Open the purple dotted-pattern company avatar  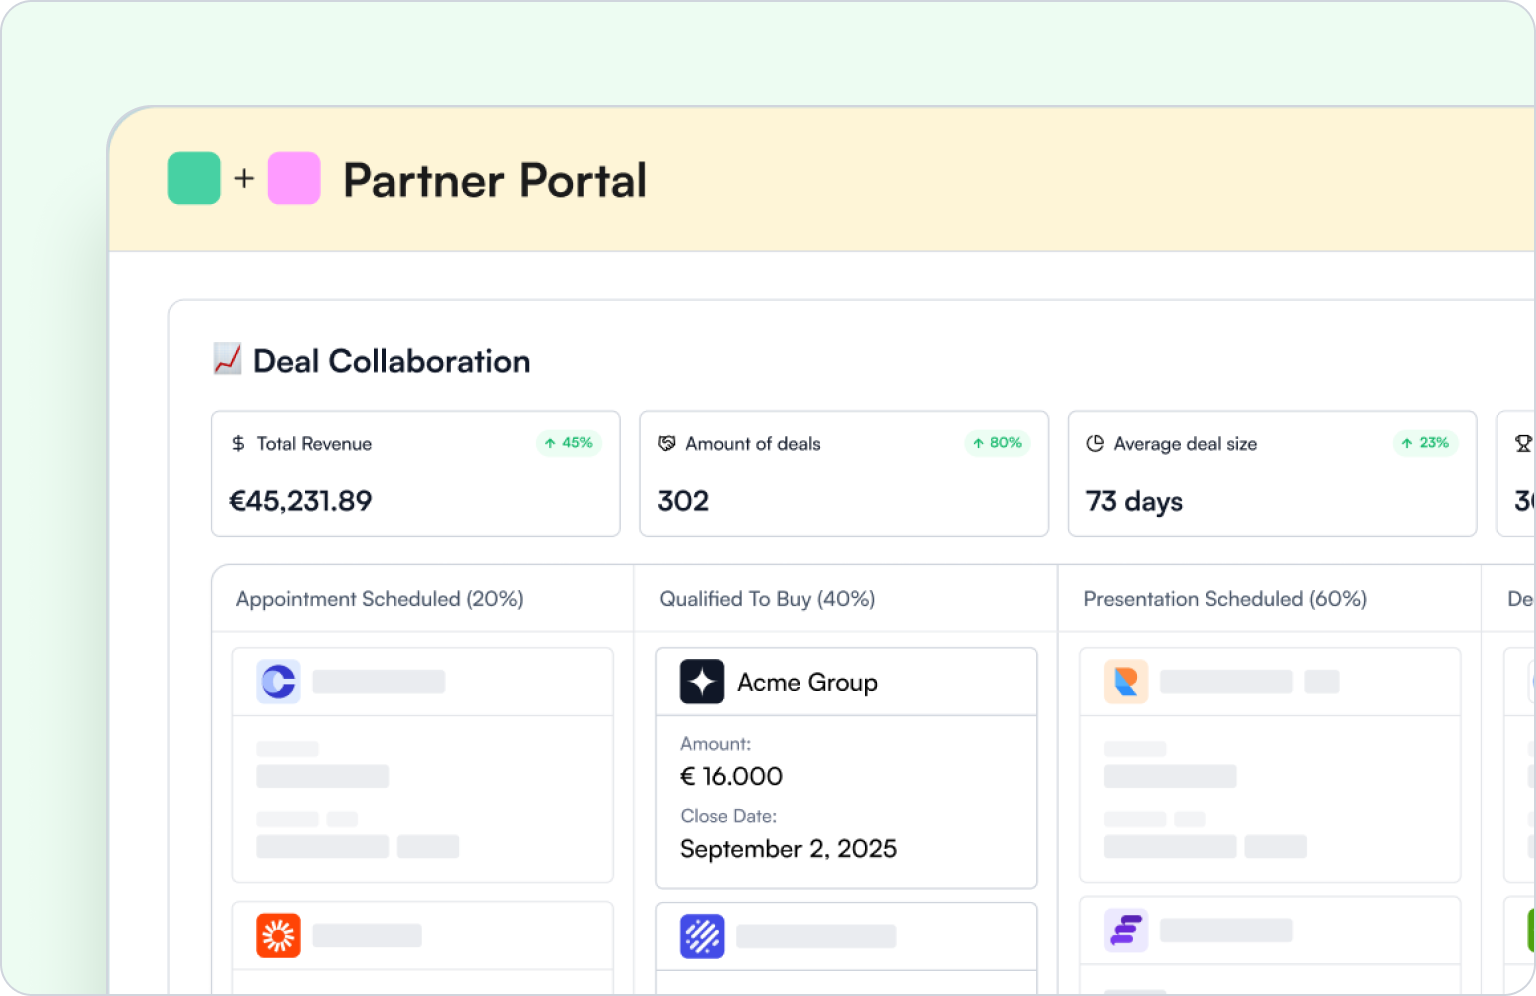tap(701, 935)
